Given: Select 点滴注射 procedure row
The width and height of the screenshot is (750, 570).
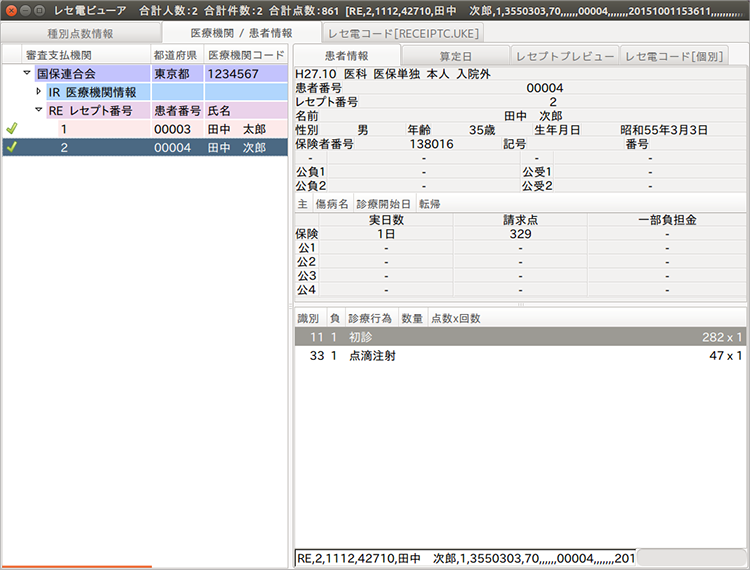Looking at the screenshot, I should point(520,355).
